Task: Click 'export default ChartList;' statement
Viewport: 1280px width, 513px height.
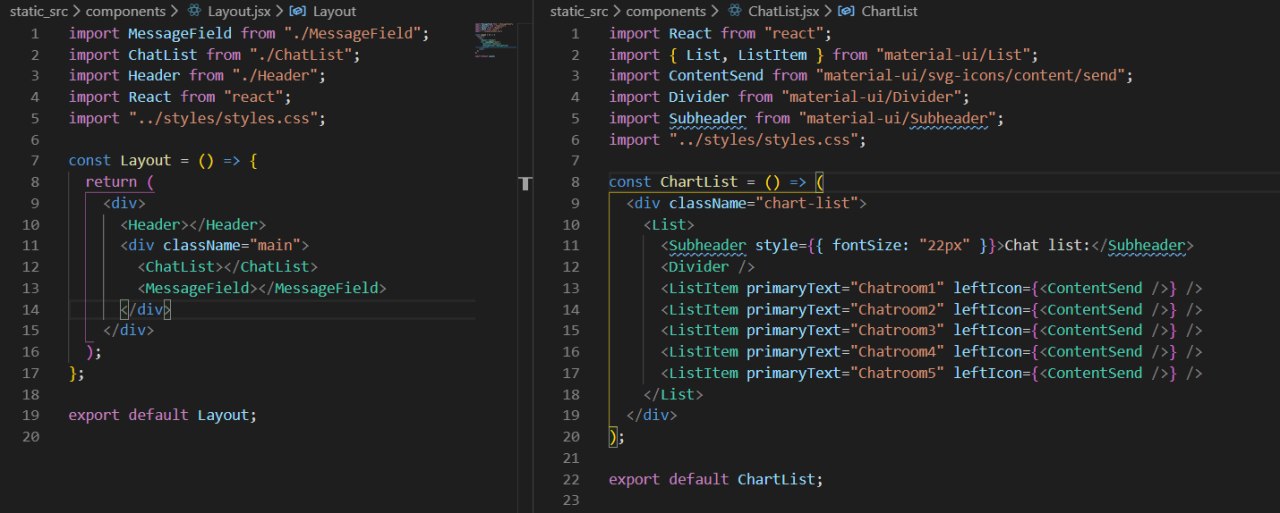Action: click(716, 479)
